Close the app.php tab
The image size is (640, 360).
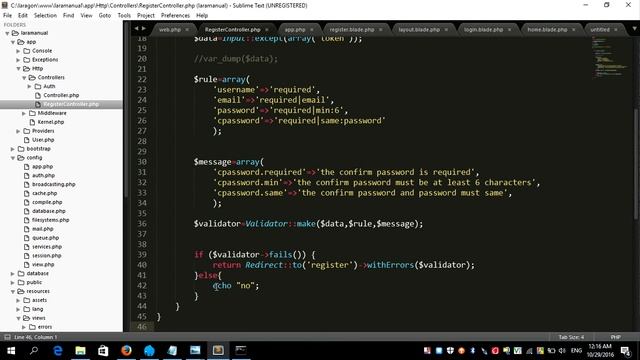click(312, 29)
